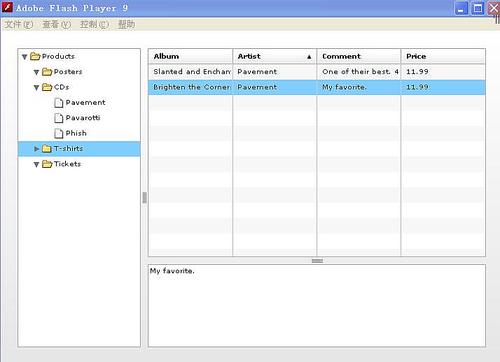This screenshot has width=500, height=362.
Task: Select the Pavarotti tree label
Action: click(x=83, y=118)
